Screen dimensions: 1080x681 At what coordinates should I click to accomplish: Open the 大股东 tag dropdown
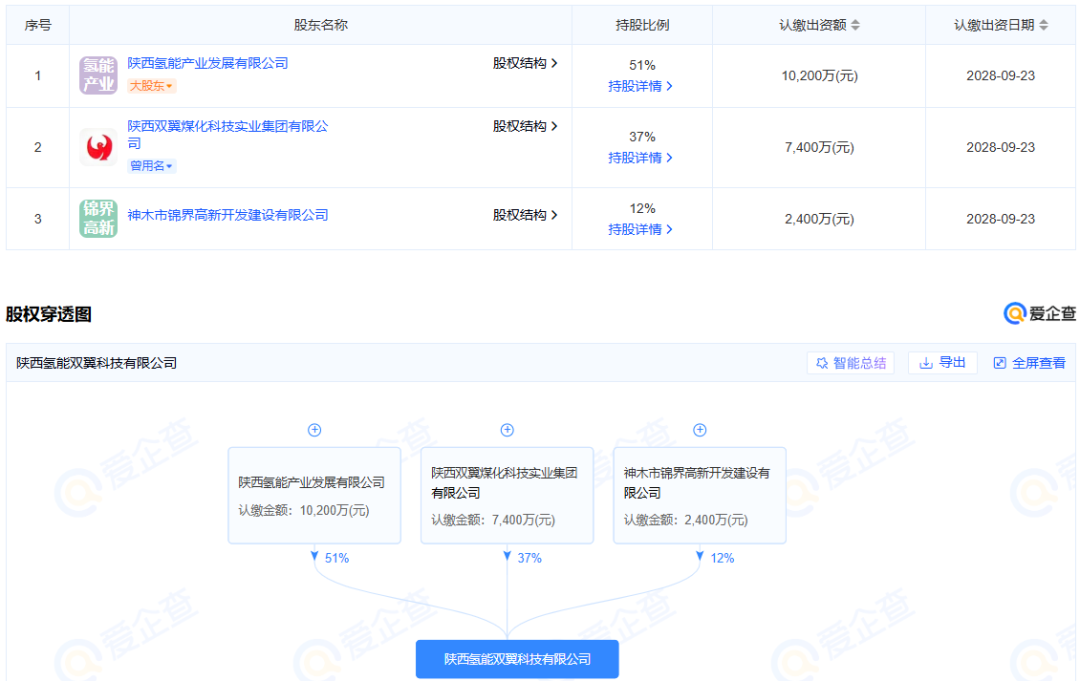pos(152,86)
